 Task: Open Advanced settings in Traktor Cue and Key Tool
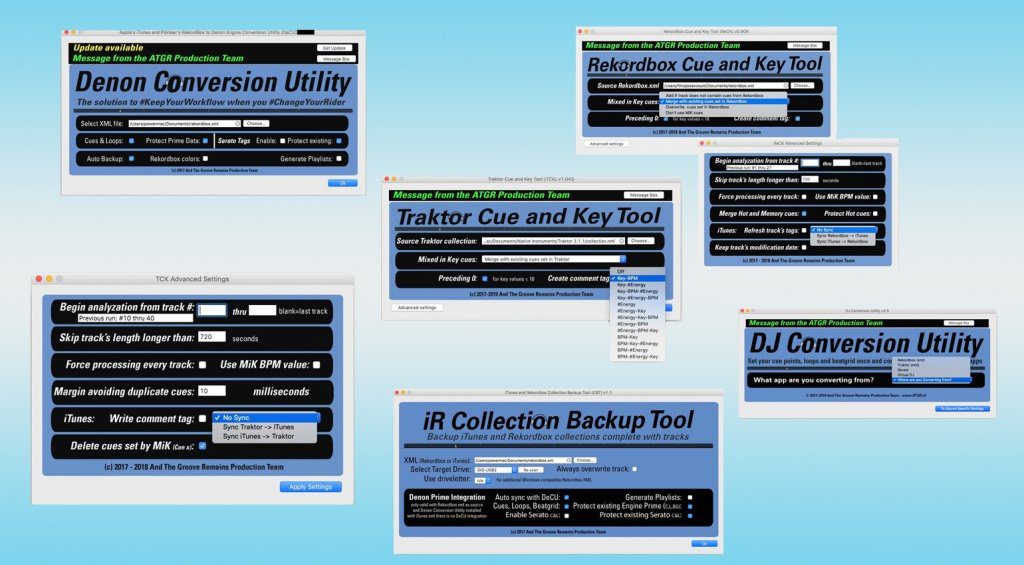click(417, 307)
